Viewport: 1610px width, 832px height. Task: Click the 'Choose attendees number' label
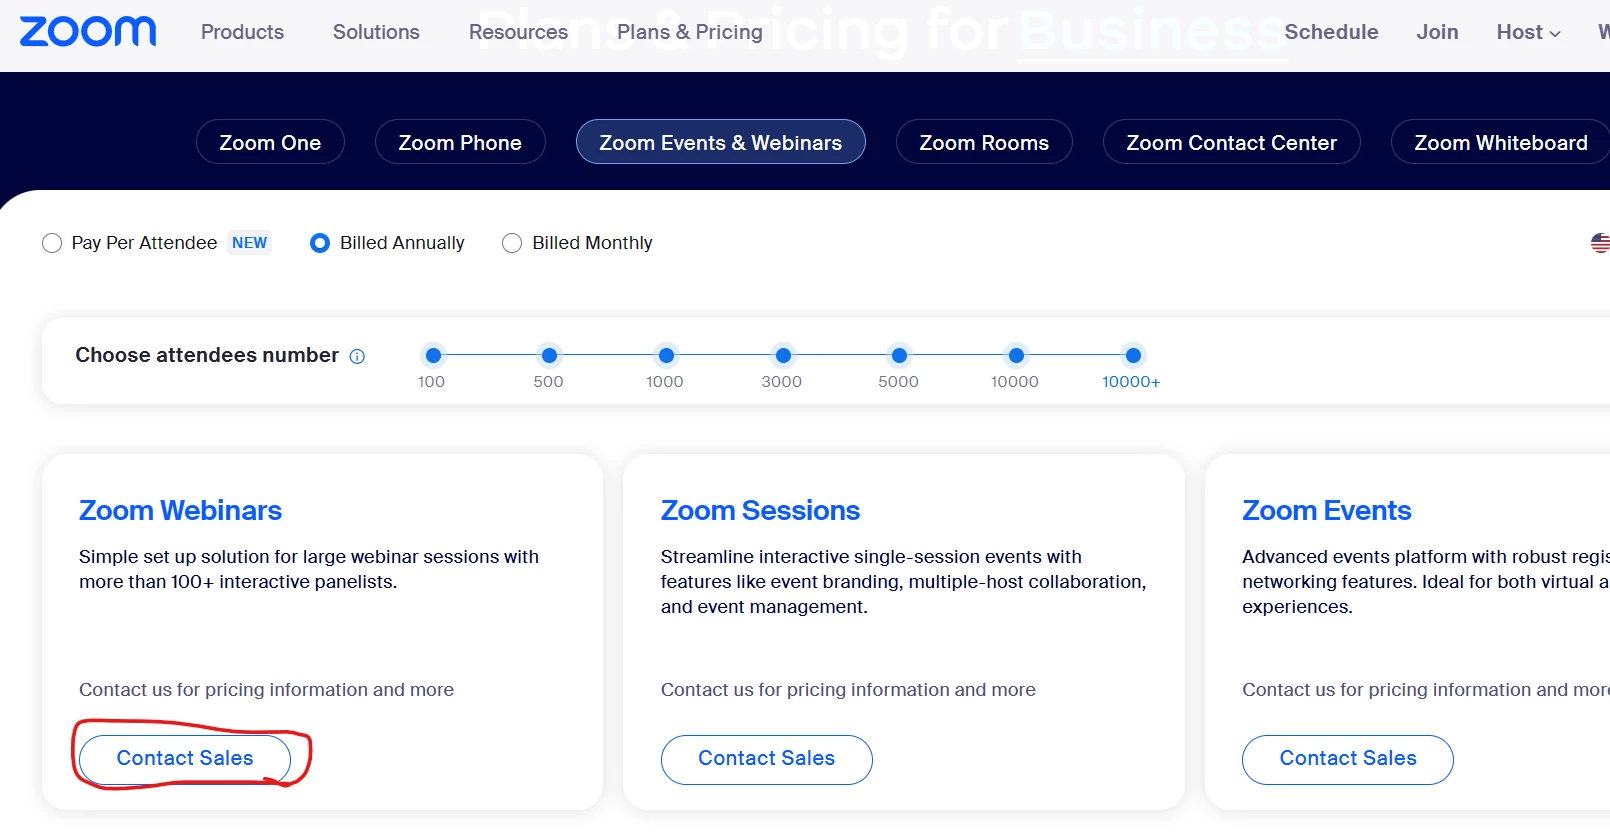point(207,355)
